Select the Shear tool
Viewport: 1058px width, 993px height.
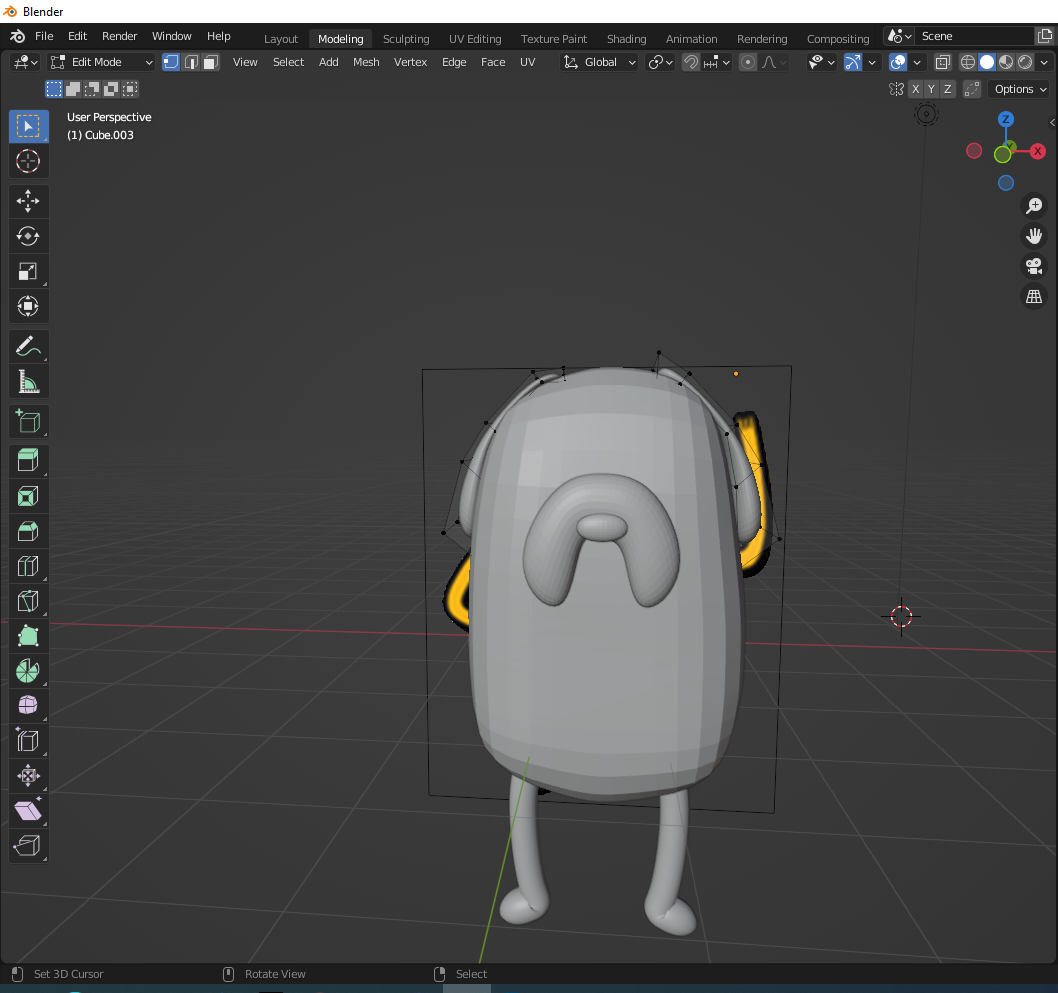(x=28, y=811)
